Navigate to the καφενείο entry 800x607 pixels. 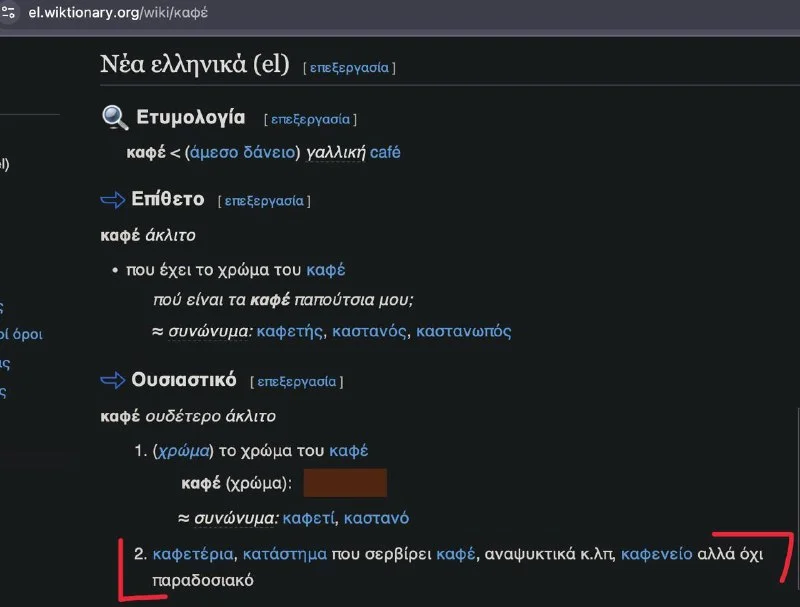658,554
